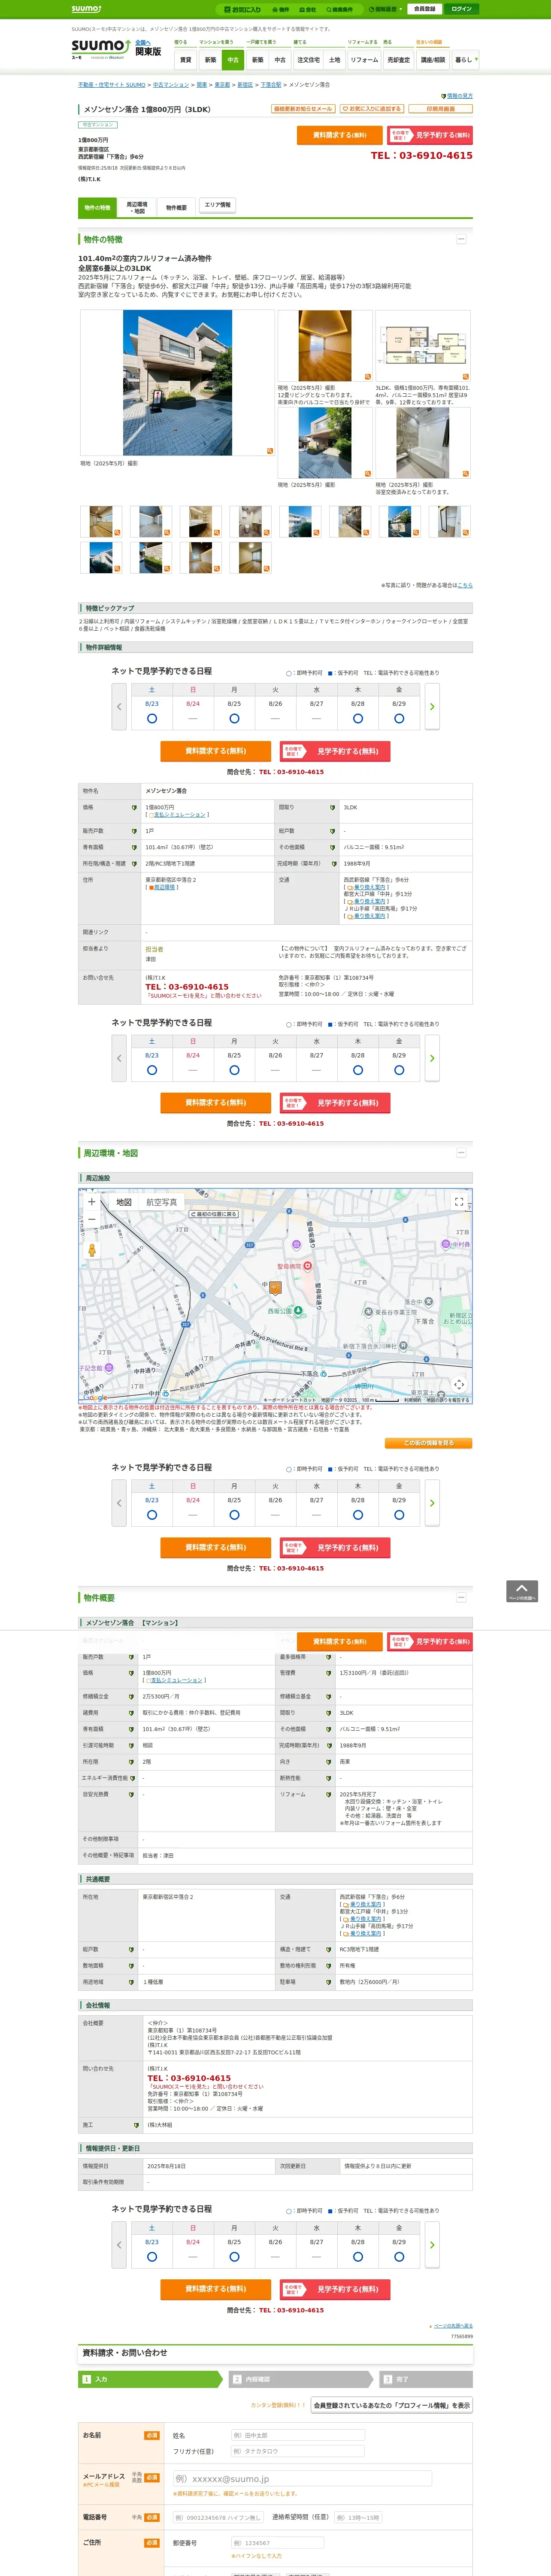Select 8/25 slot in second reservation calendar
The image size is (551, 2576).
(x=234, y=1070)
